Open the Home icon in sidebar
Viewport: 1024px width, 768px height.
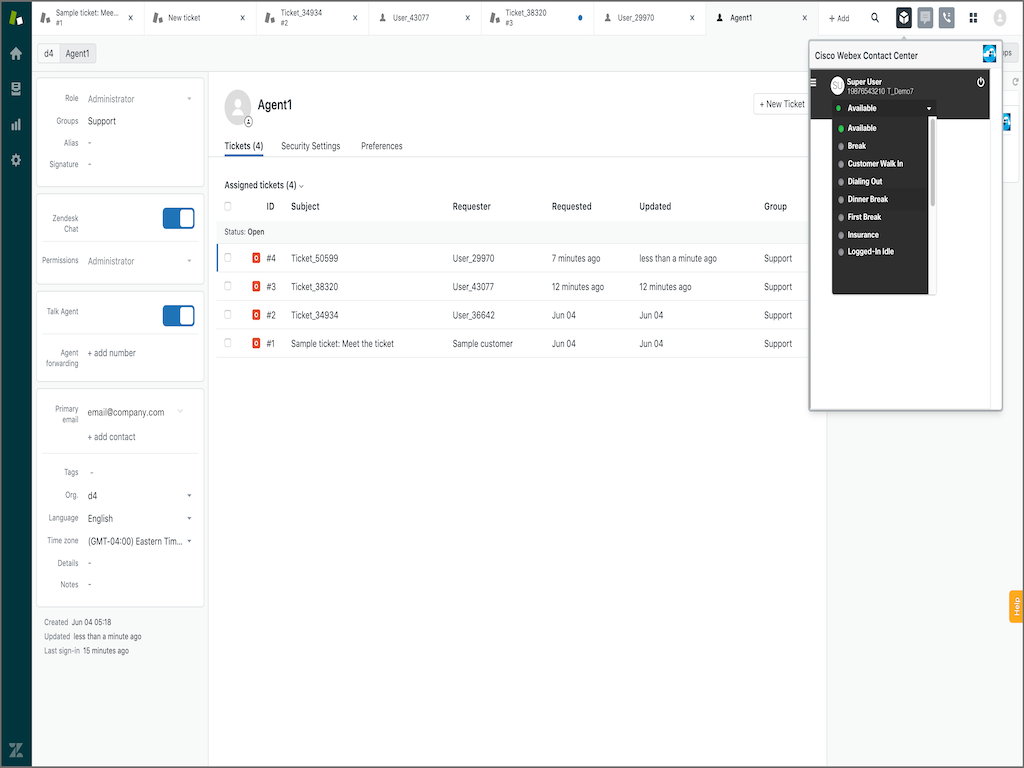[x=15, y=53]
